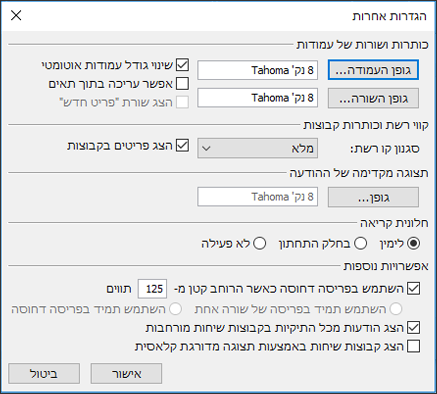Viewport: 437px width, 394px height.
Task: Click the כותרות ושורות של עמודות heading
Action: coord(363,45)
